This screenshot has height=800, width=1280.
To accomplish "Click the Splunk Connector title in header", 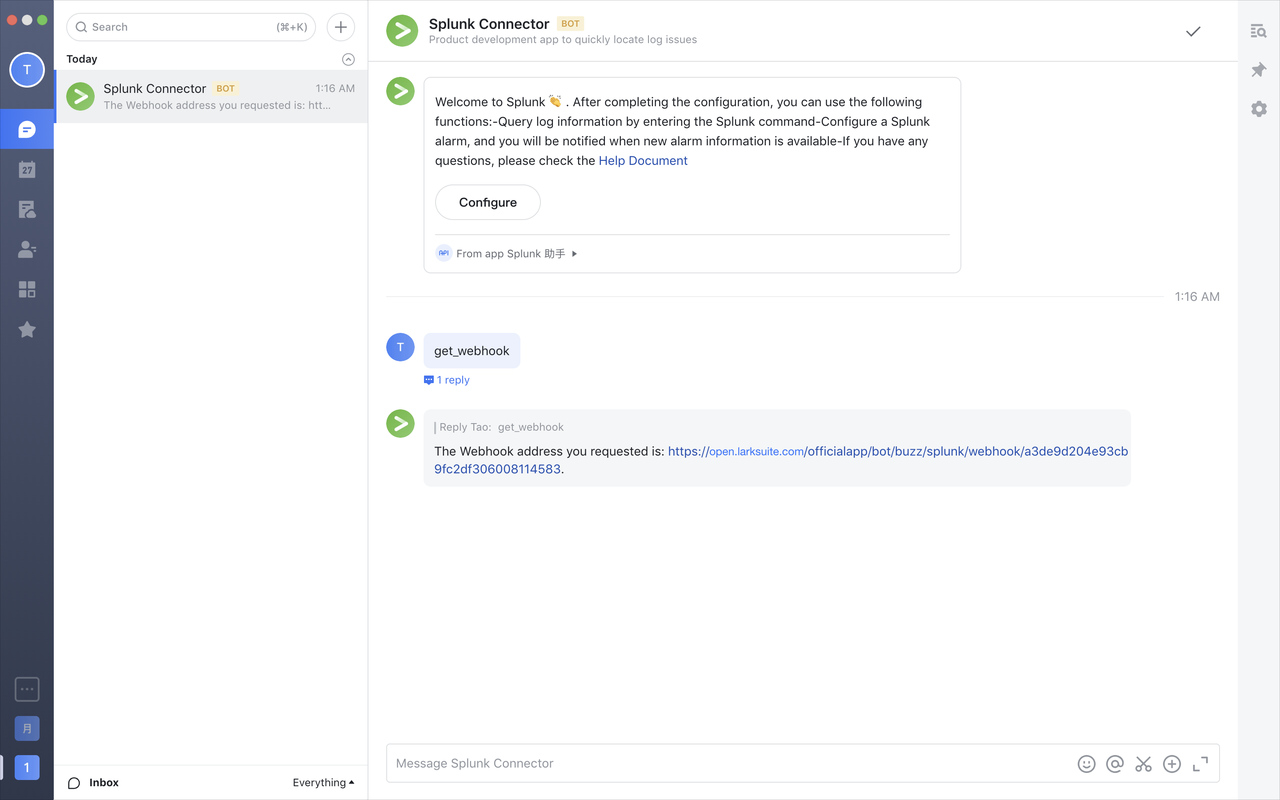I will point(489,24).
